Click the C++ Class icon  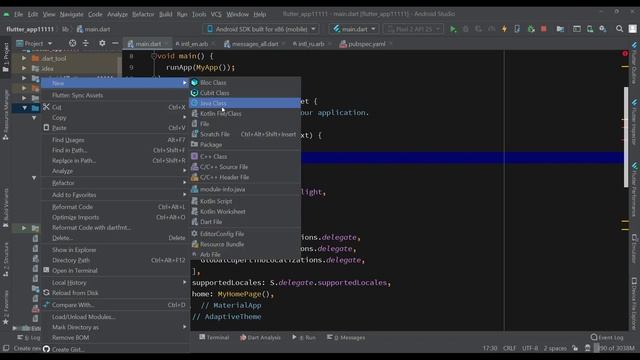(x=195, y=156)
